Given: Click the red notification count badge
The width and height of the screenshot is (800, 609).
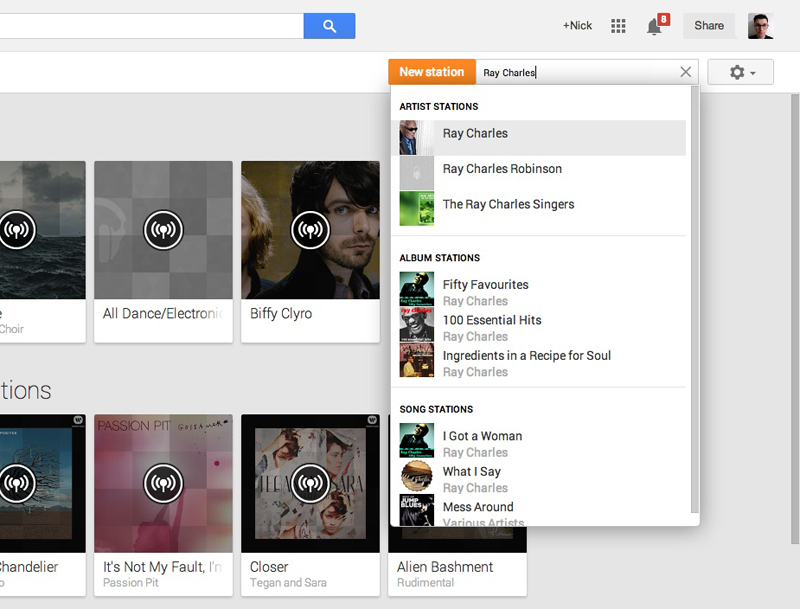Looking at the screenshot, I should coord(663,19).
